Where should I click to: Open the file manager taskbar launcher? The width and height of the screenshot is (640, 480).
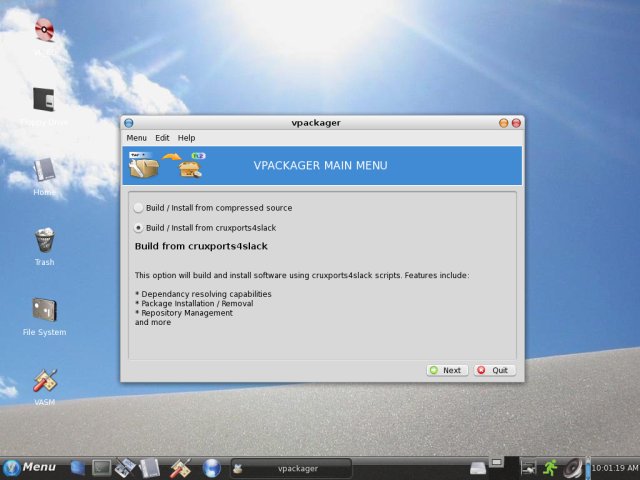coord(149,468)
